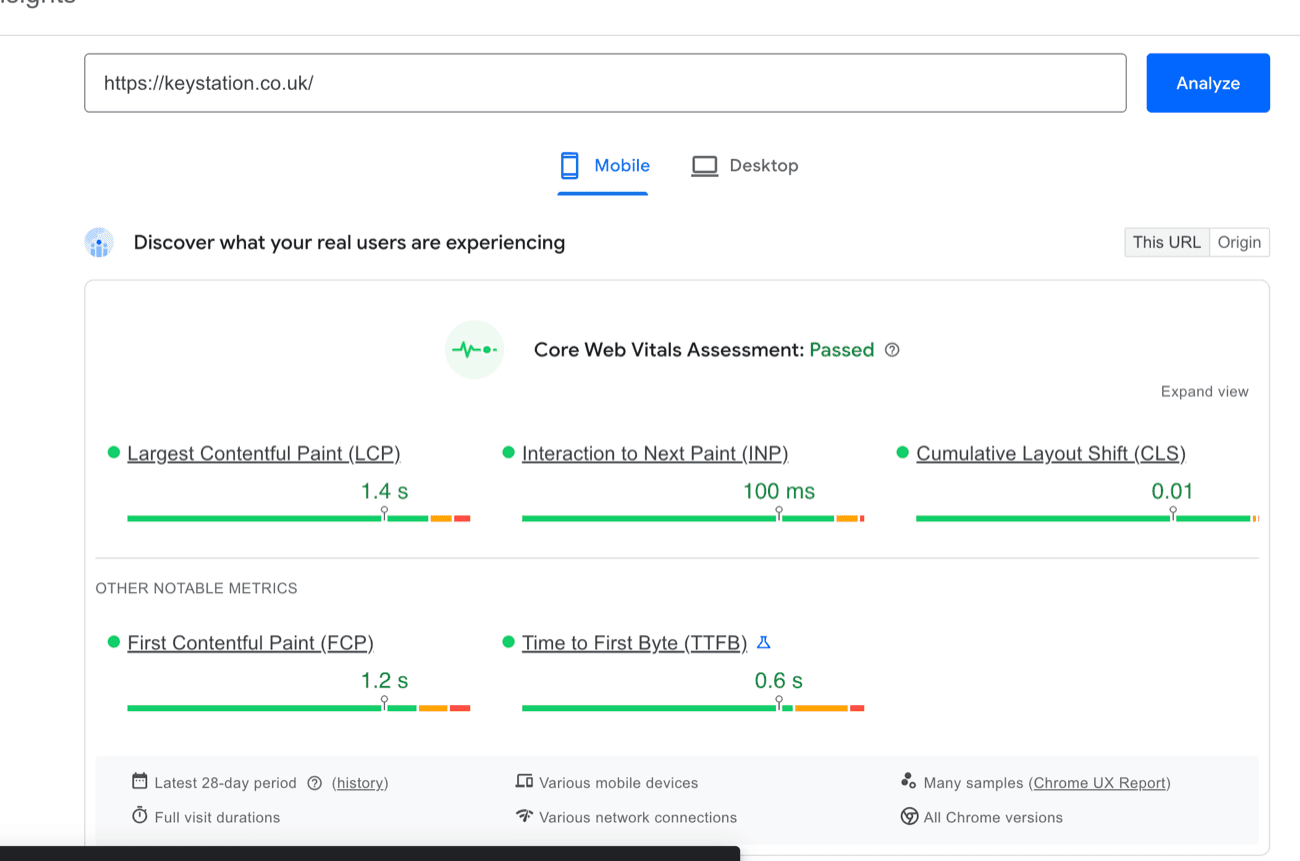The width and height of the screenshot is (1300, 861).
Task: Open the history link
Action: (x=360, y=783)
